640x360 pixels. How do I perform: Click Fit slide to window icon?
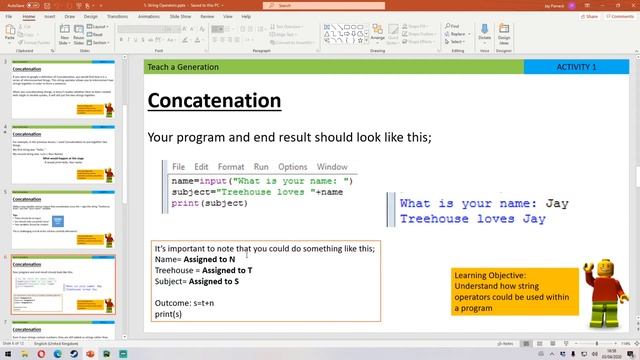[x=636, y=344]
